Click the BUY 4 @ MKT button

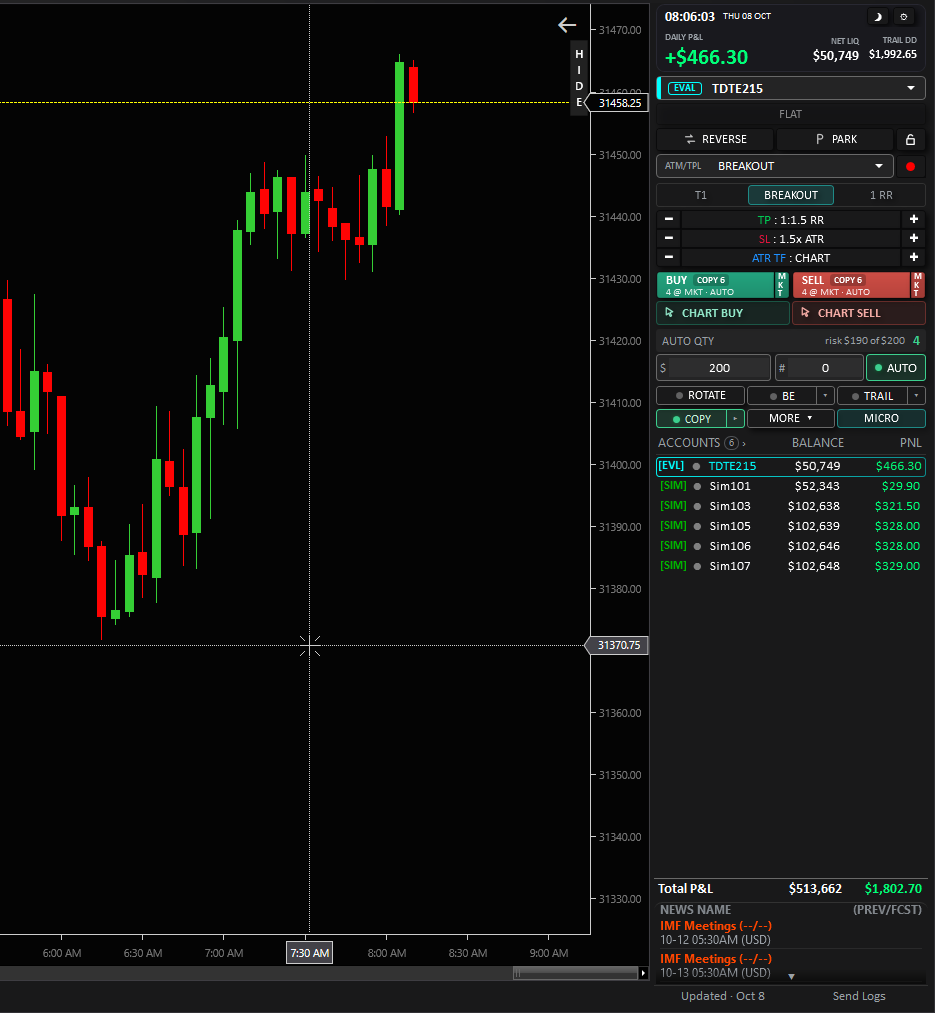[x=715, y=285]
